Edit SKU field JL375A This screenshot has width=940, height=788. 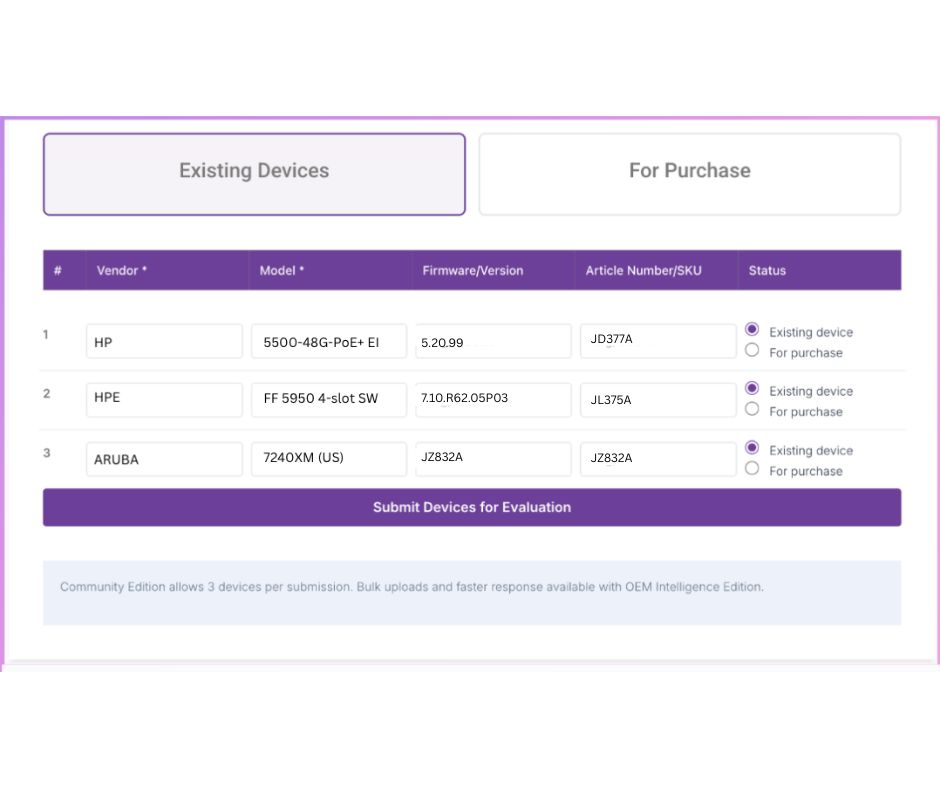658,400
